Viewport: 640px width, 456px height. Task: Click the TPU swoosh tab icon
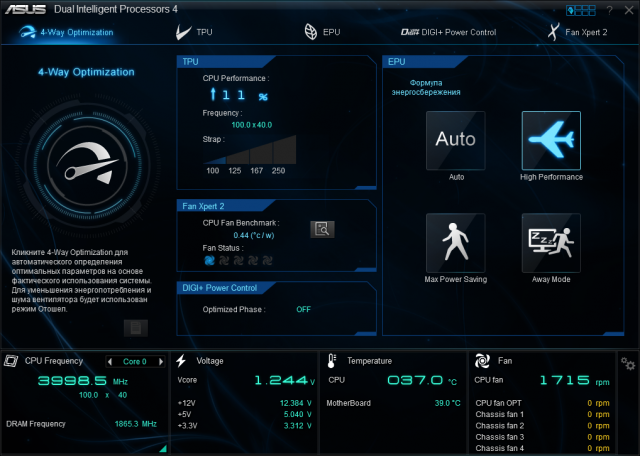pyautogui.click(x=183, y=32)
